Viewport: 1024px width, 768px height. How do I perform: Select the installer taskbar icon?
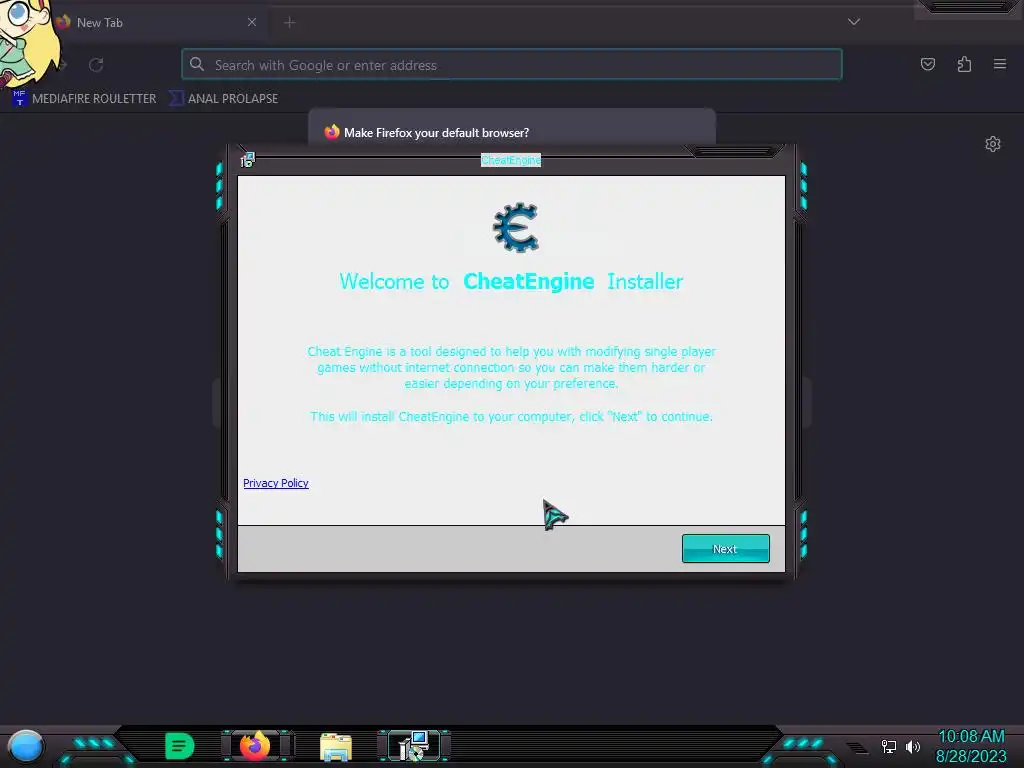click(413, 746)
